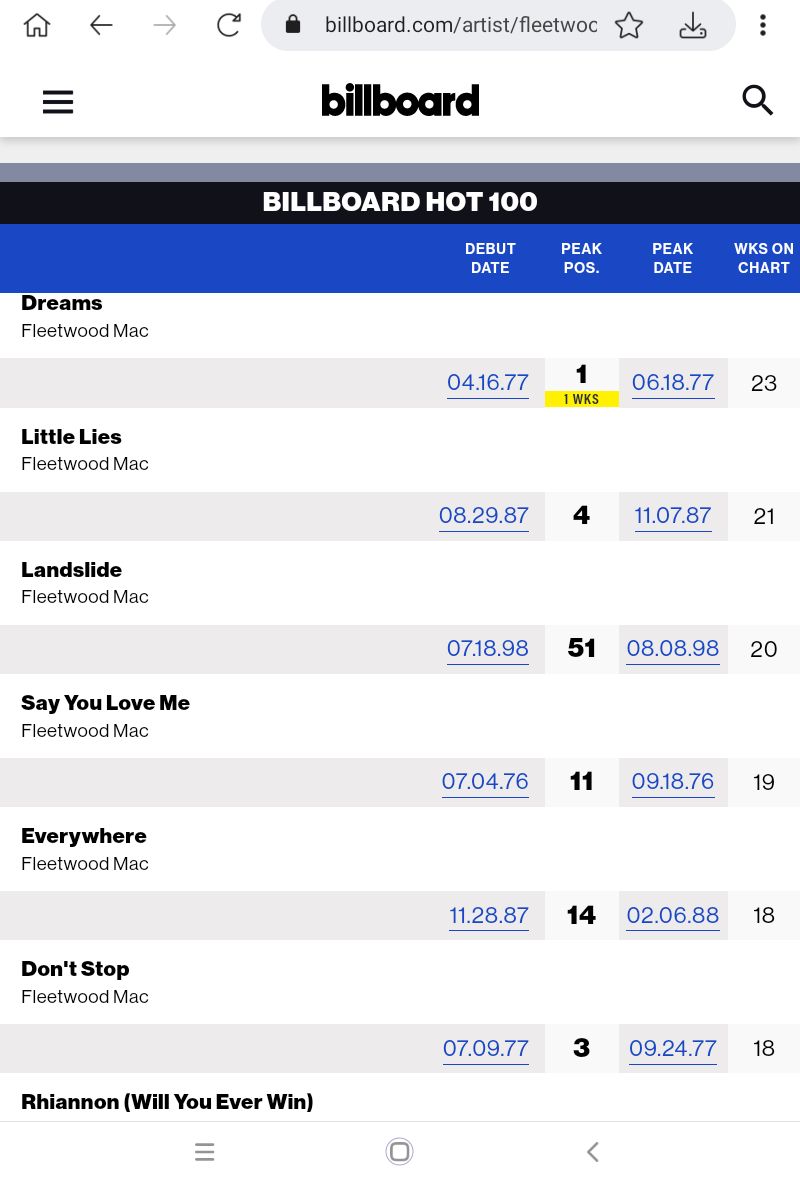Open Everywhere debut date 11.28.87
Image resolution: width=800 pixels, height=1182 pixels.
[x=489, y=915]
